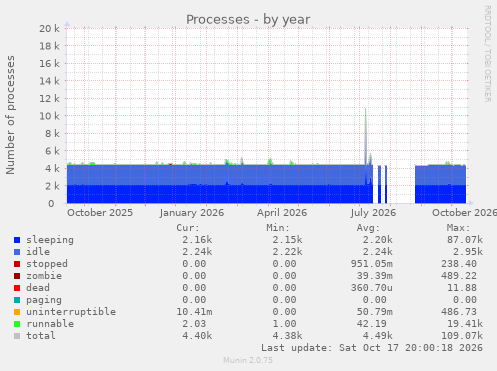Click sleeping current value 2.16k

coord(197,240)
